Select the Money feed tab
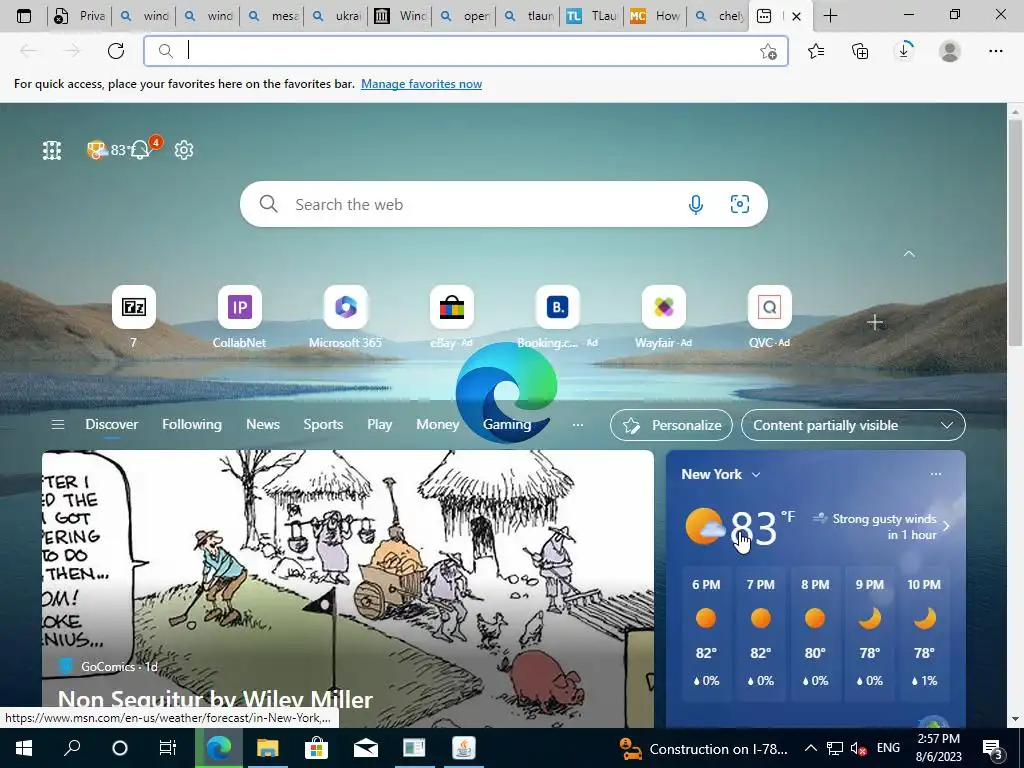This screenshot has height=768, width=1024. pos(438,424)
